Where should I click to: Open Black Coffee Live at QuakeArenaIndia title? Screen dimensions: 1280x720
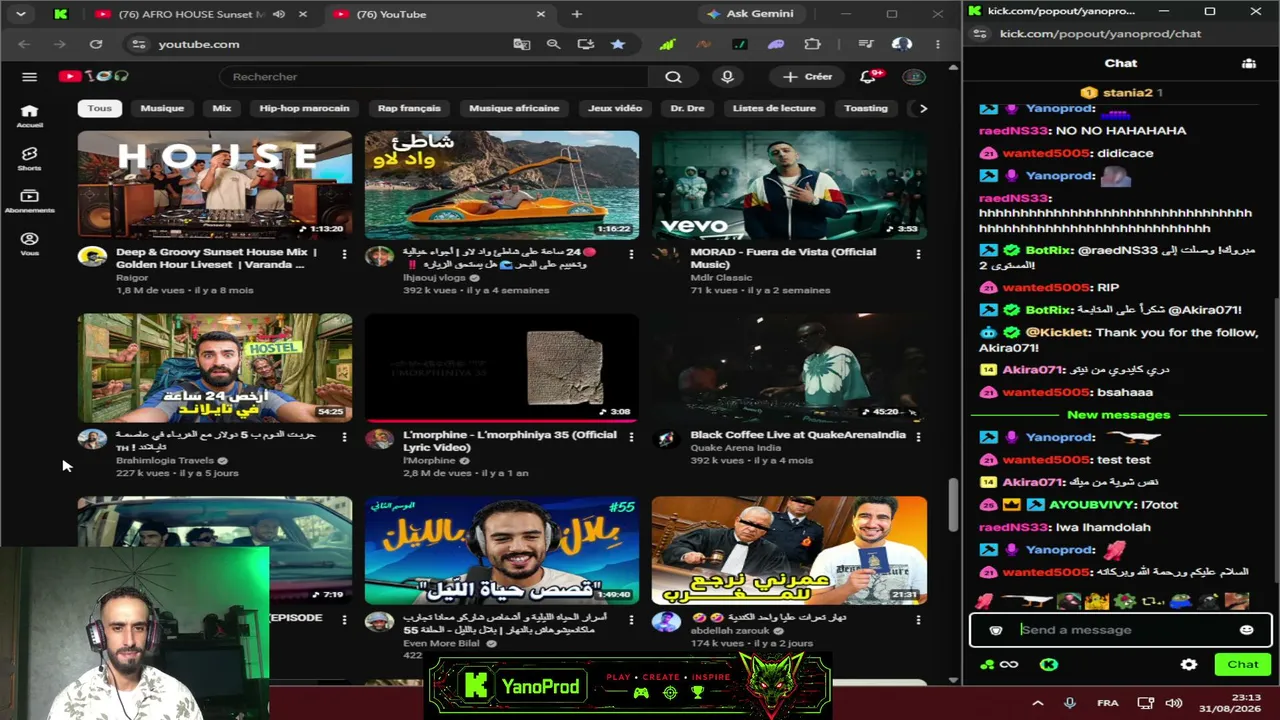coord(797,435)
